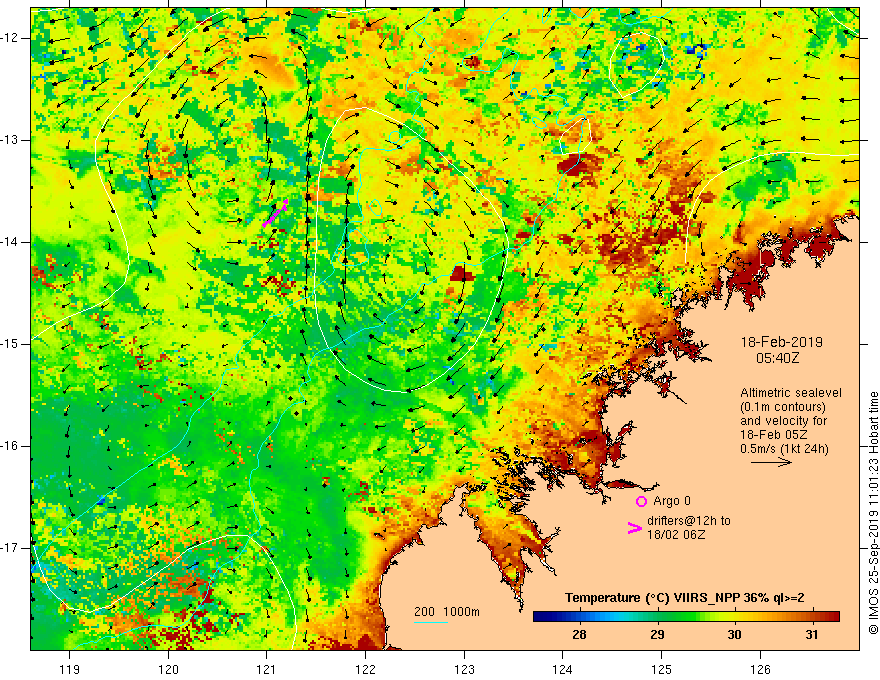
Task: Click the longitude label 125
Action: tap(662, 669)
